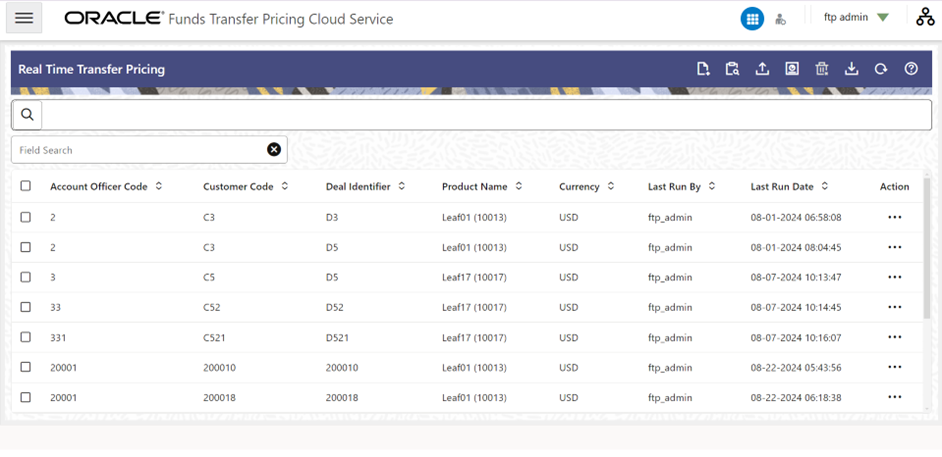Check the row with customer C5
Viewport: 942px width, 457px height.
(25, 277)
